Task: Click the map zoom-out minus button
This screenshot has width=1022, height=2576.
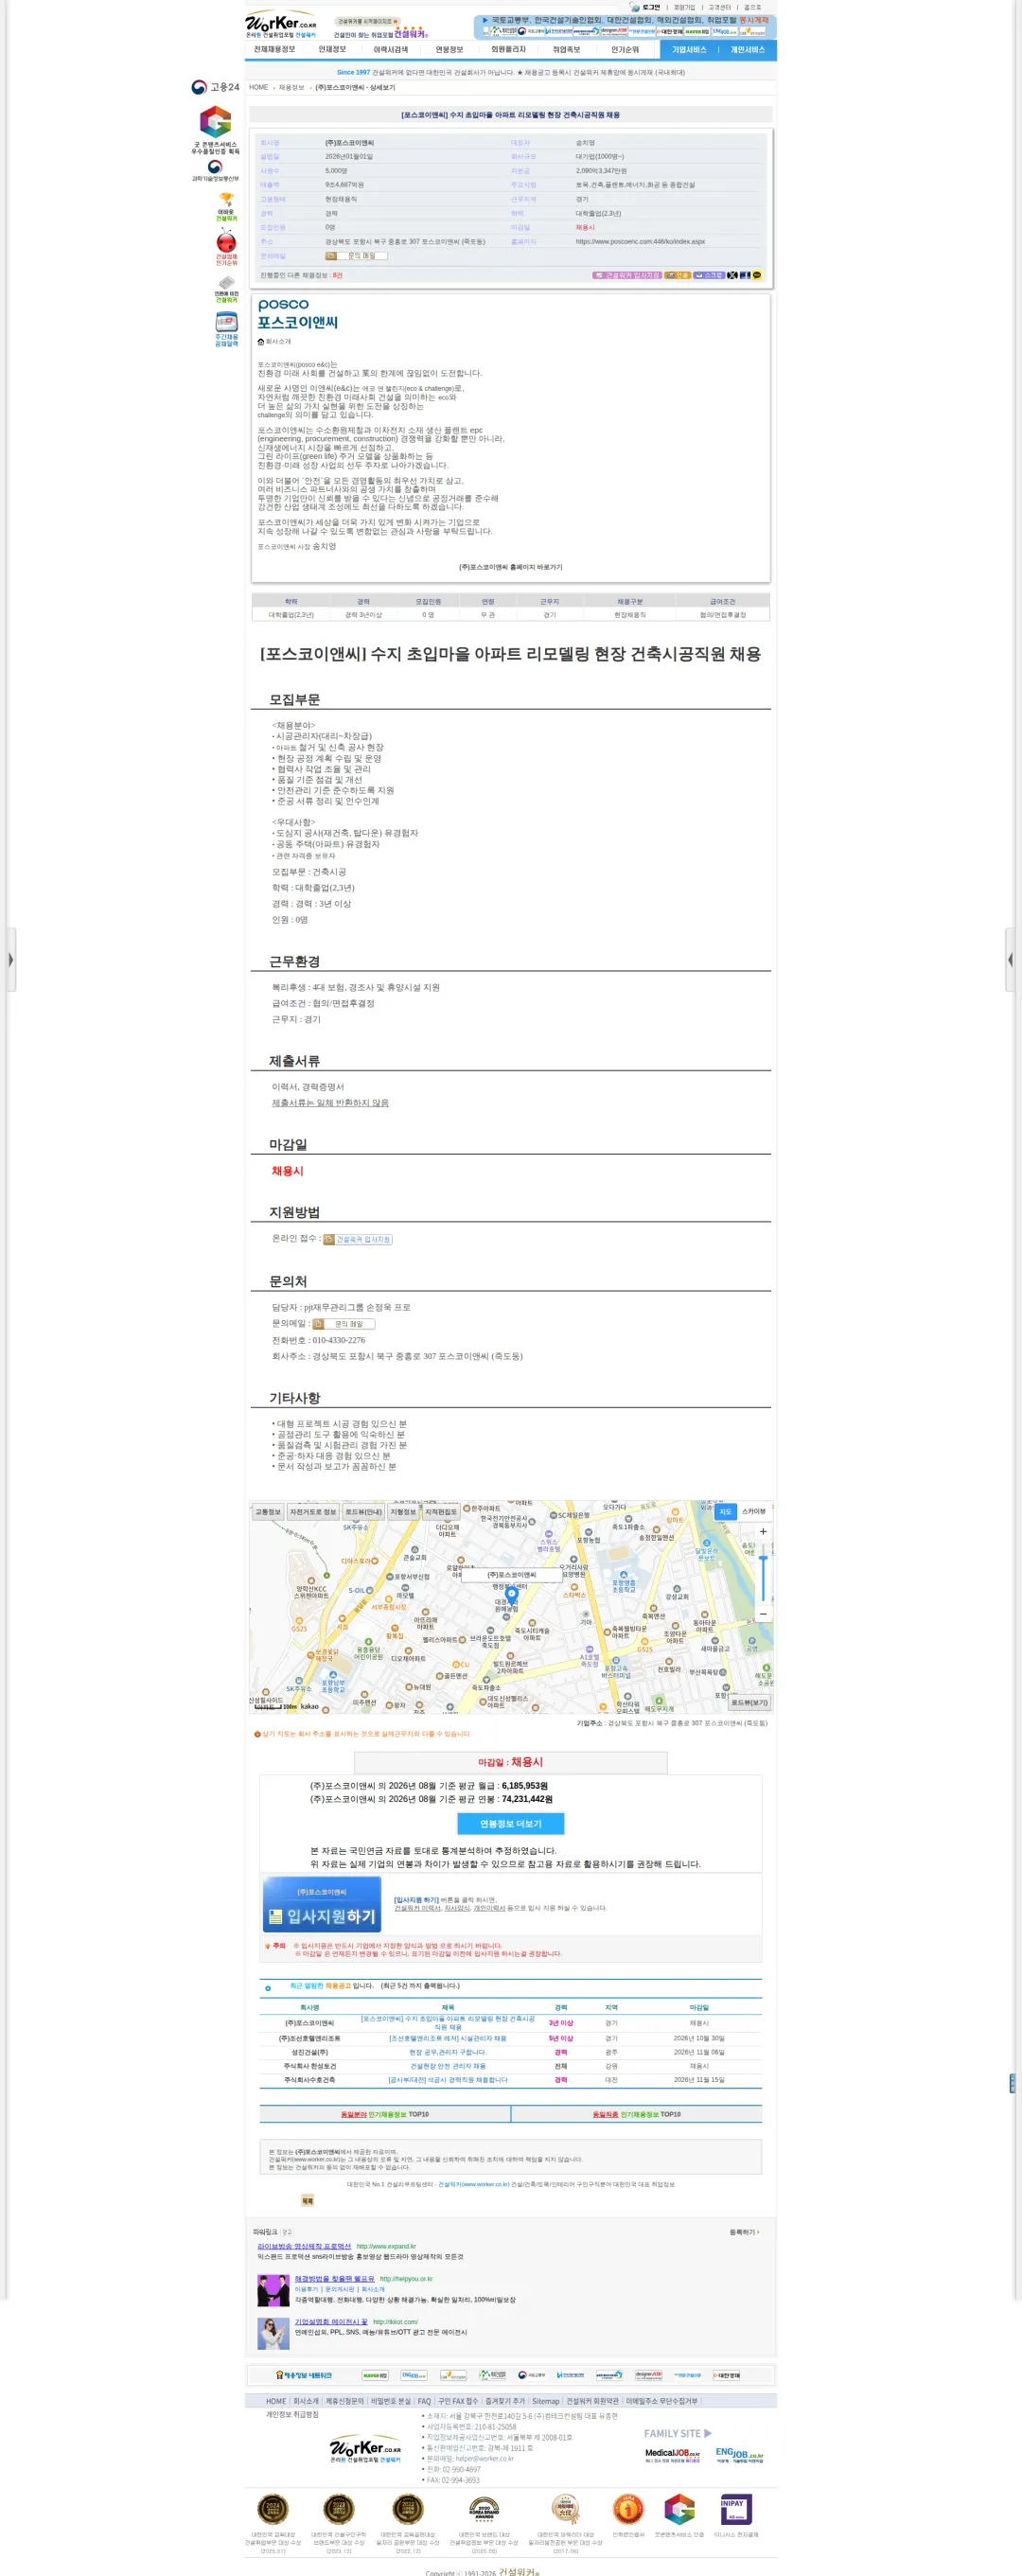Action: pyautogui.click(x=763, y=1613)
